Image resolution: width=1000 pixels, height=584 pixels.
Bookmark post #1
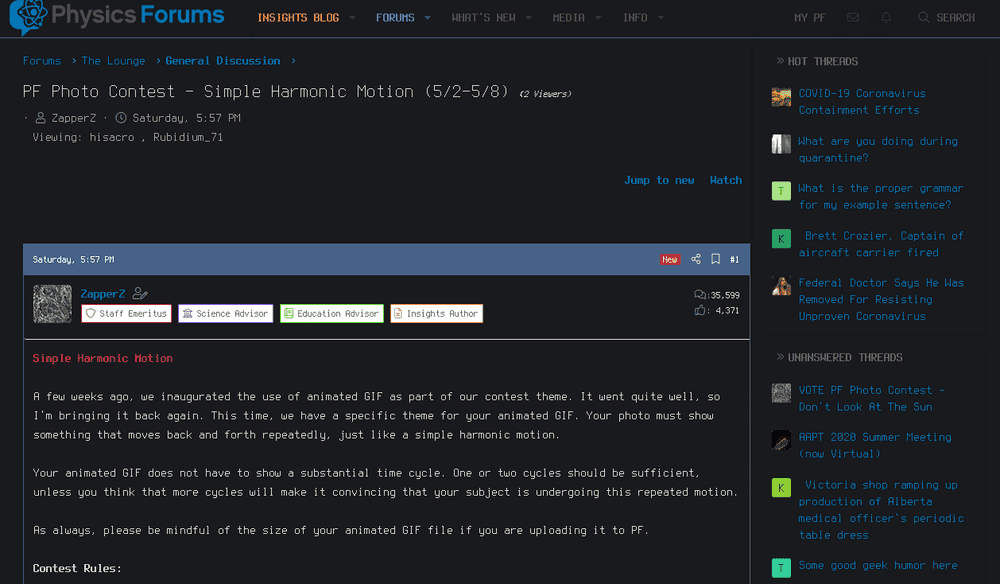coord(716,259)
